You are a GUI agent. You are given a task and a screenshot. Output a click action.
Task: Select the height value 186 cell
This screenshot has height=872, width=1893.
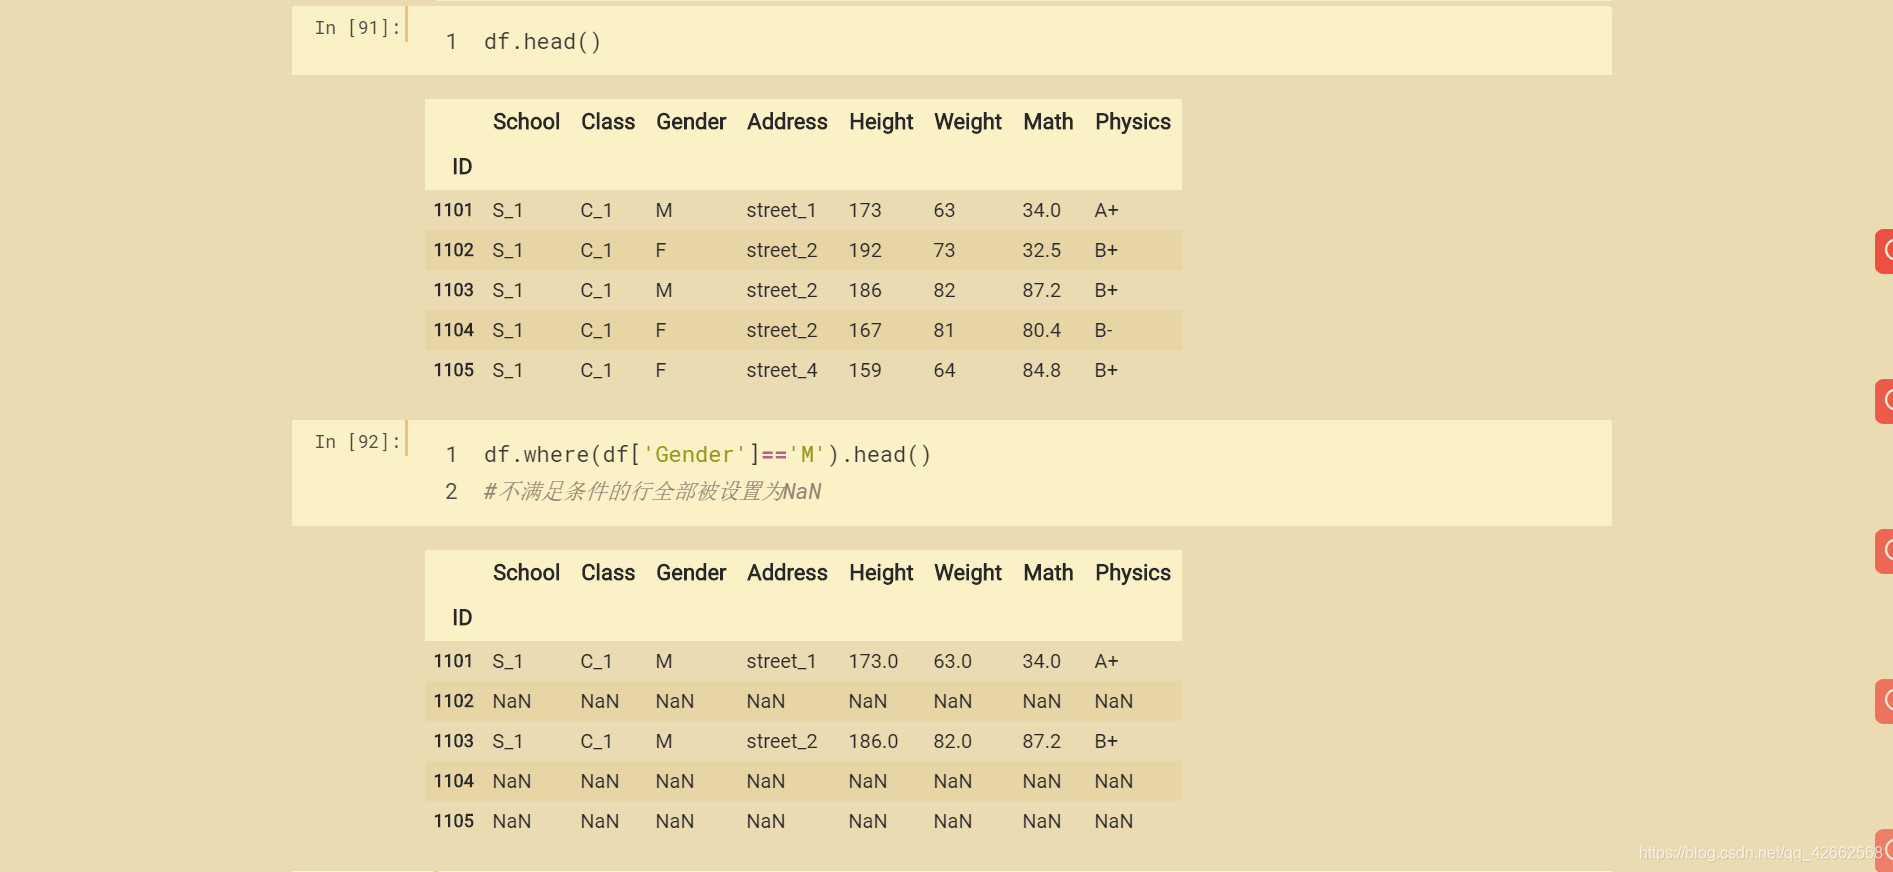(865, 291)
